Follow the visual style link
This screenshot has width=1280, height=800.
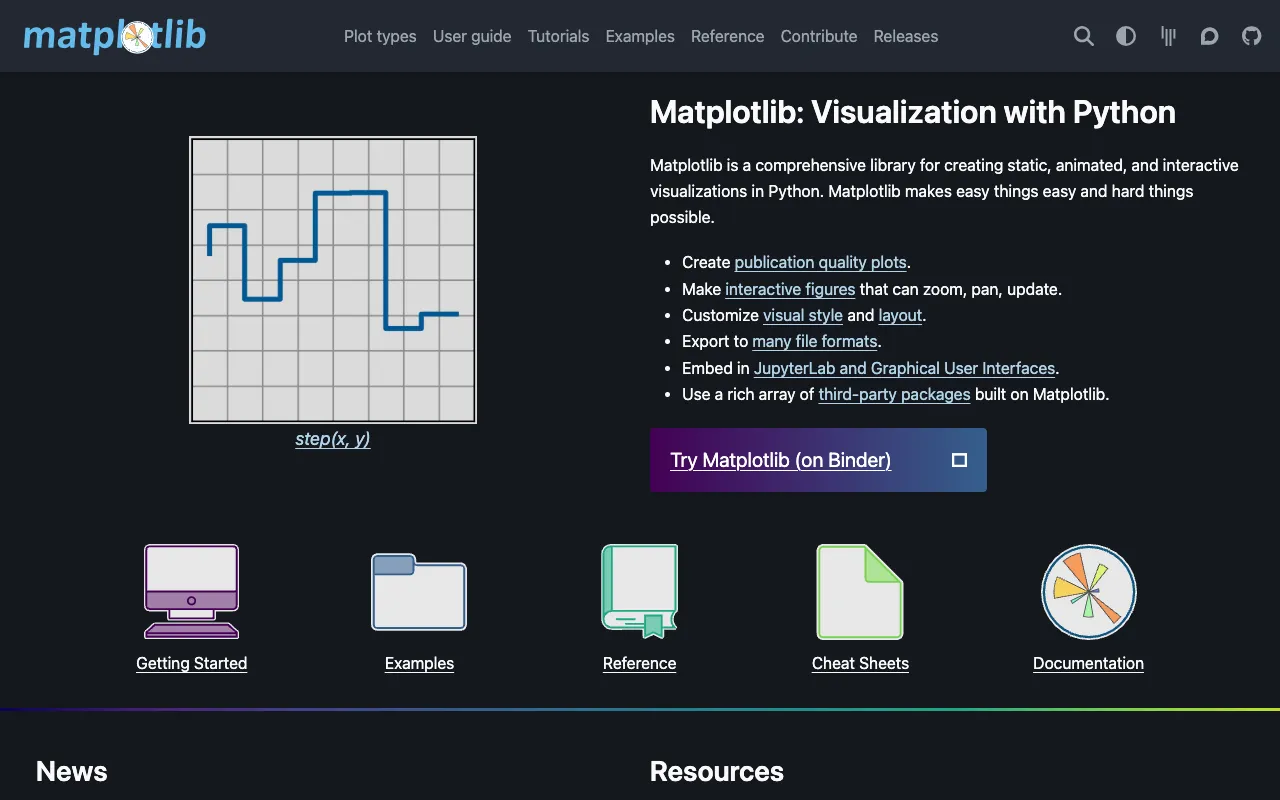(803, 315)
